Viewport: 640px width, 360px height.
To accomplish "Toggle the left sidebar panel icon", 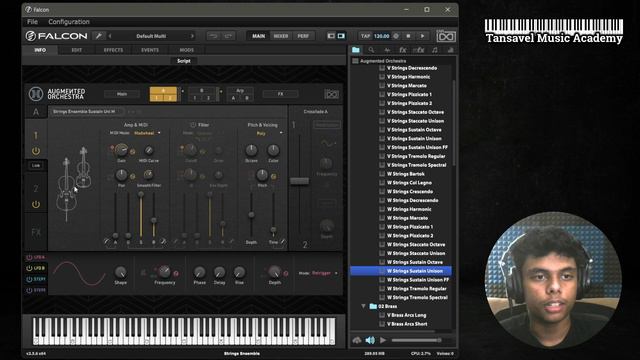I will tap(331, 36).
